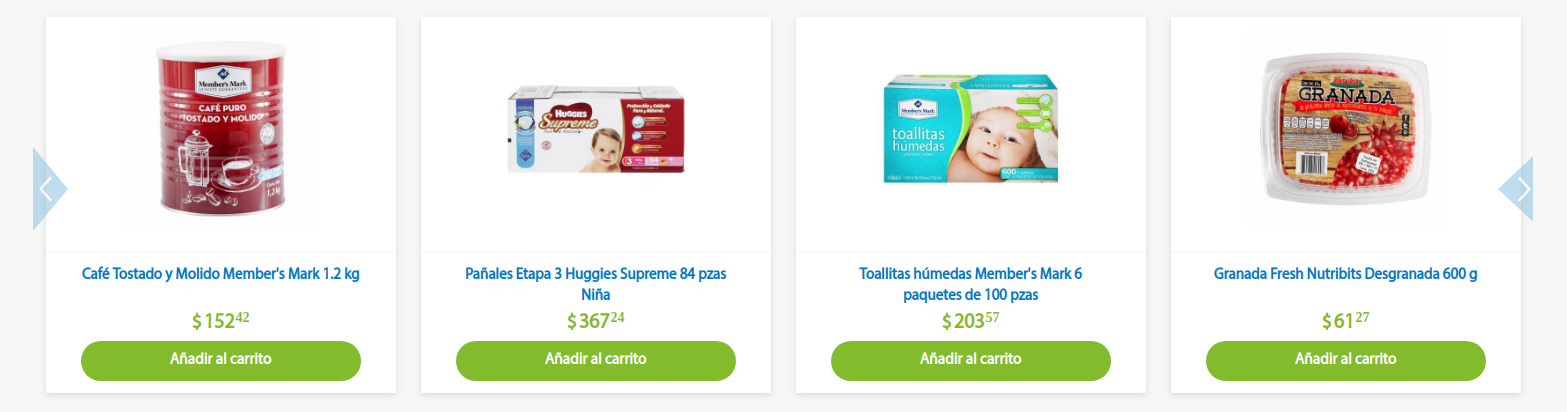This screenshot has height=412, width=1567.
Task: Open the red coffee can product image
Action: [x=221, y=134]
